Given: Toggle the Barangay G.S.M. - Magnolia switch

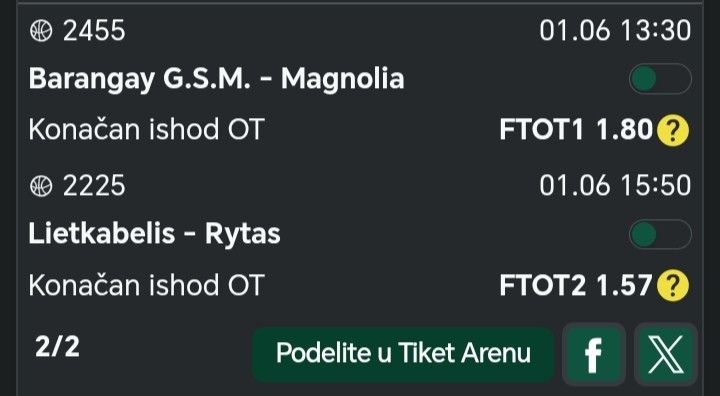Looking at the screenshot, I should click(x=660, y=79).
